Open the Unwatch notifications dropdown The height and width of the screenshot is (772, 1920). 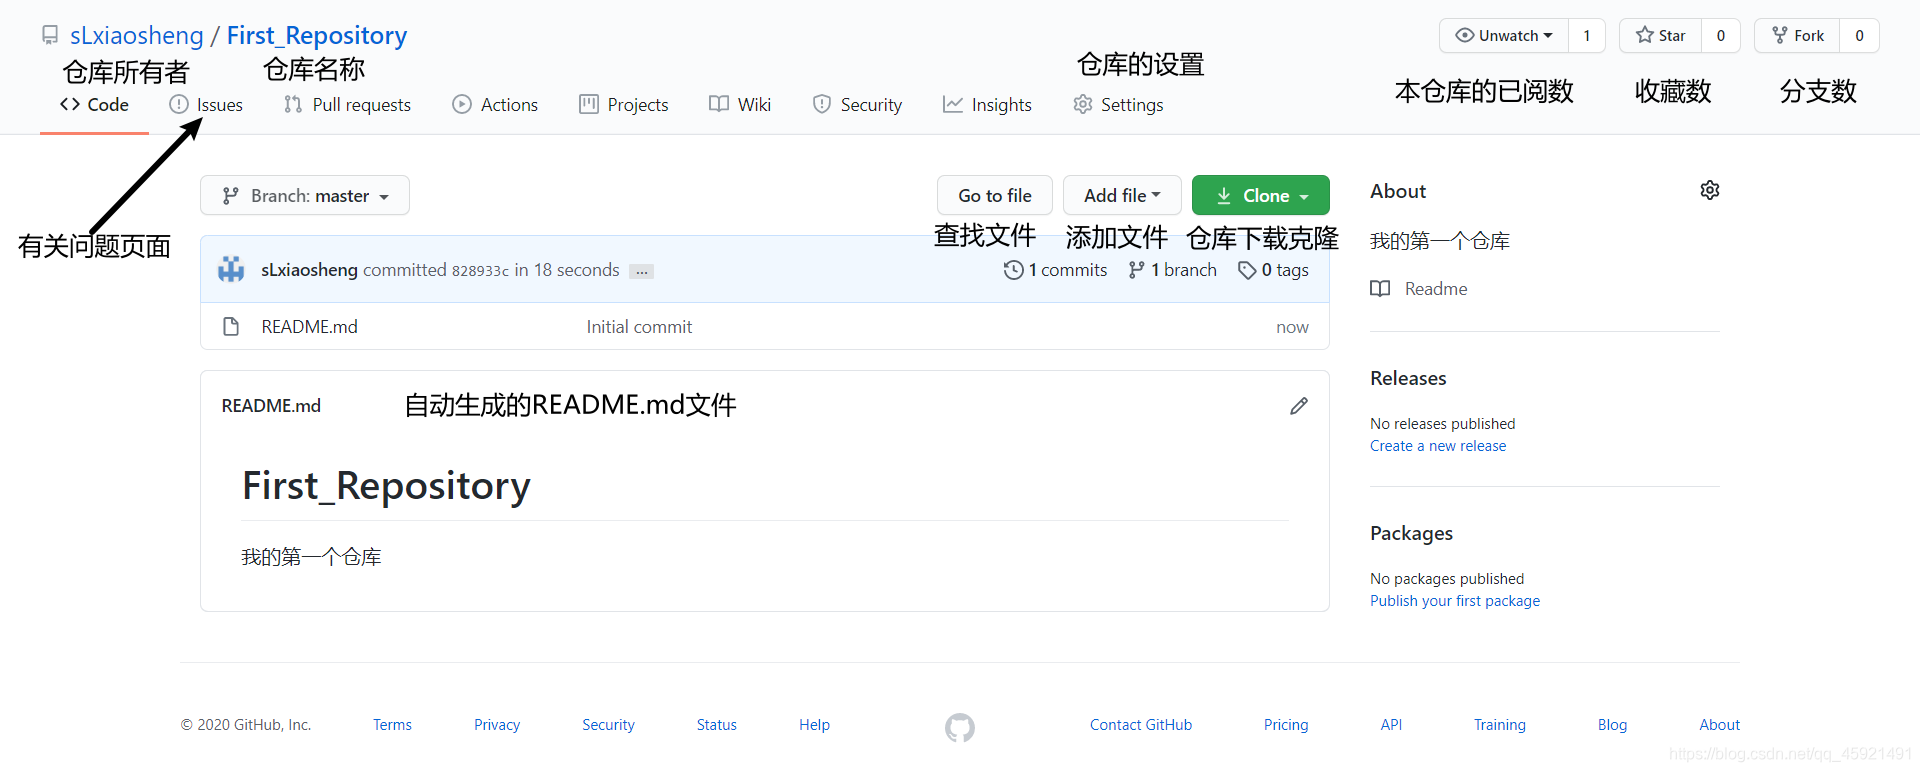coord(1504,36)
